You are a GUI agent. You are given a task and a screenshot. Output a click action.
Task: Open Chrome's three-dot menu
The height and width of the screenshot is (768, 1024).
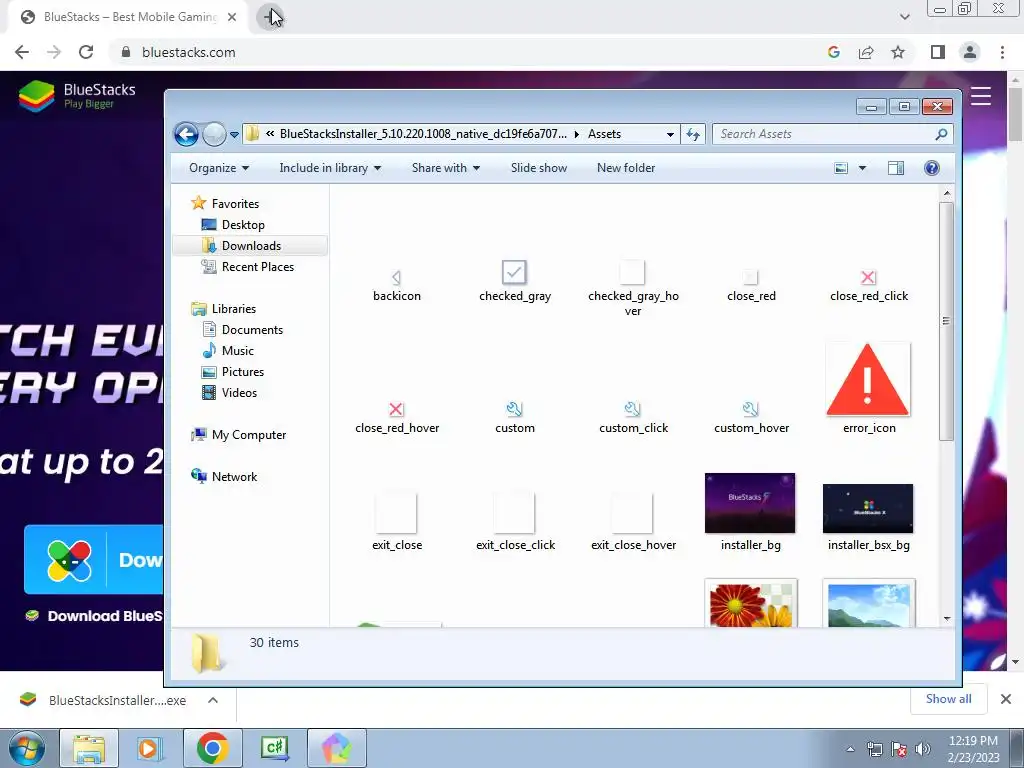point(1002,52)
